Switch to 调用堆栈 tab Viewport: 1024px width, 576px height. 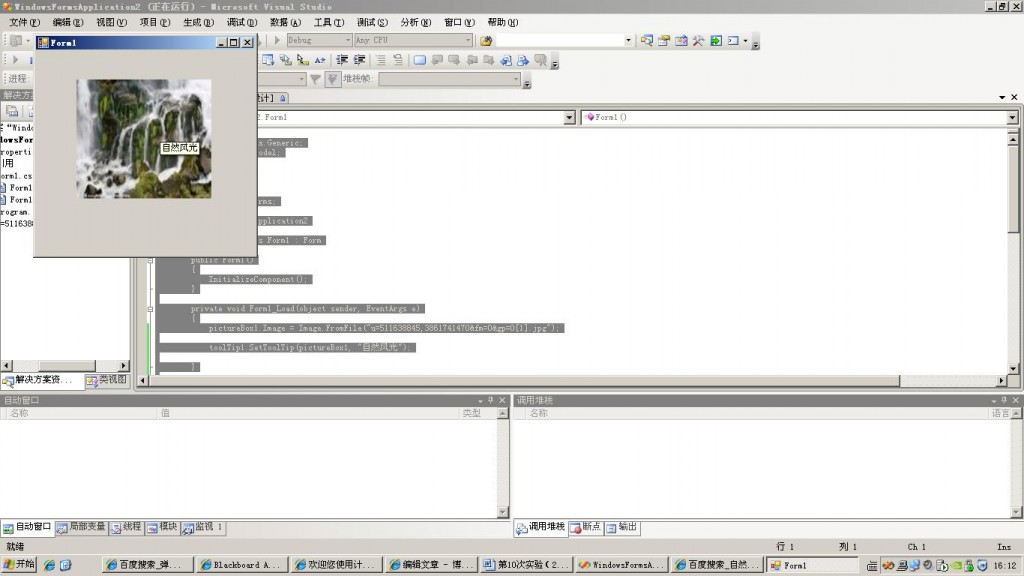click(x=541, y=528)
